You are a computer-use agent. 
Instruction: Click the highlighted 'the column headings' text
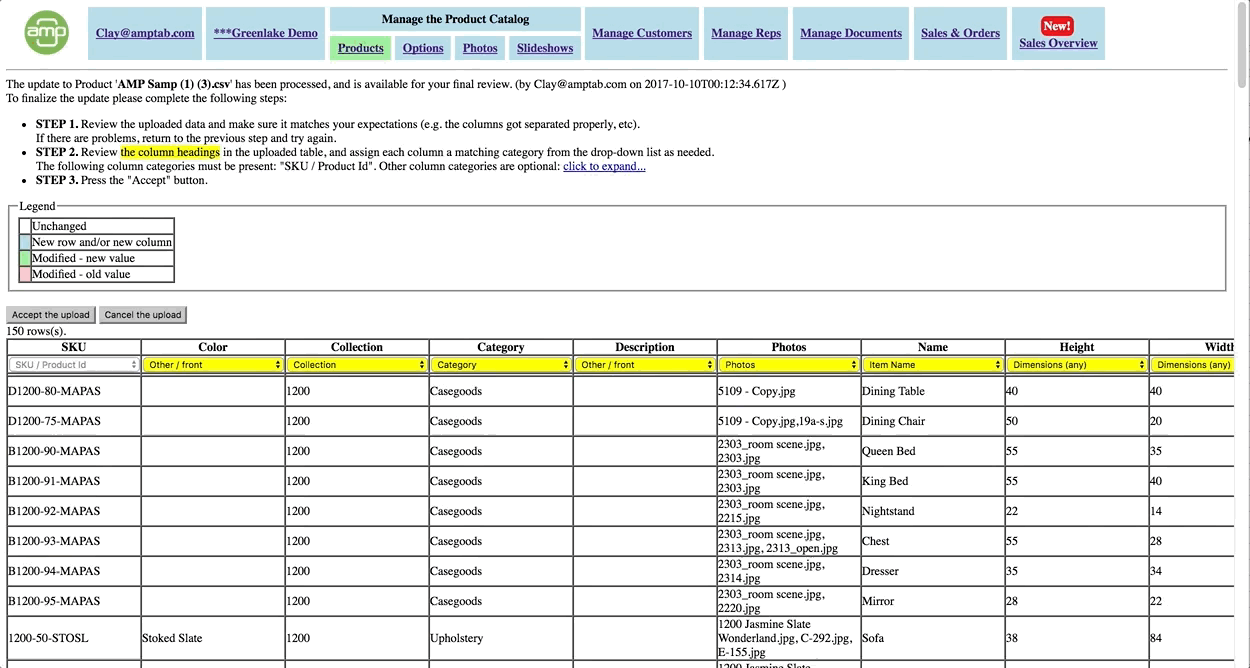[x=170, y=152]
